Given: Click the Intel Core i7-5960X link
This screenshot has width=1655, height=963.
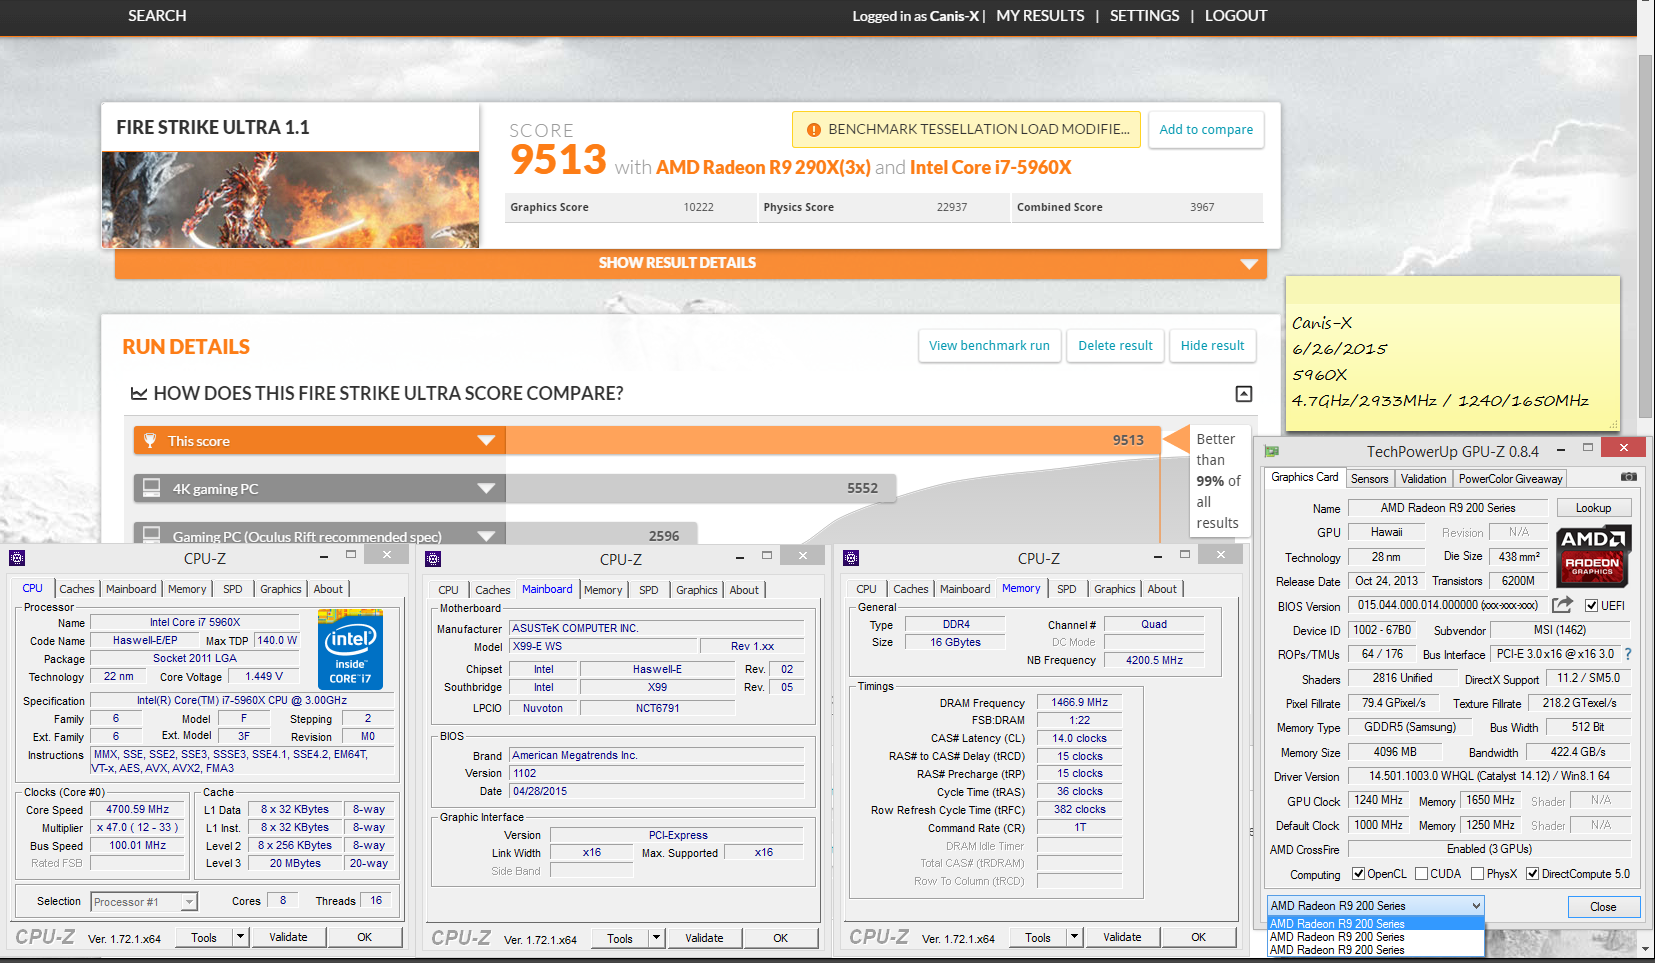Looking at the screenshot, I should coord(990,167).
